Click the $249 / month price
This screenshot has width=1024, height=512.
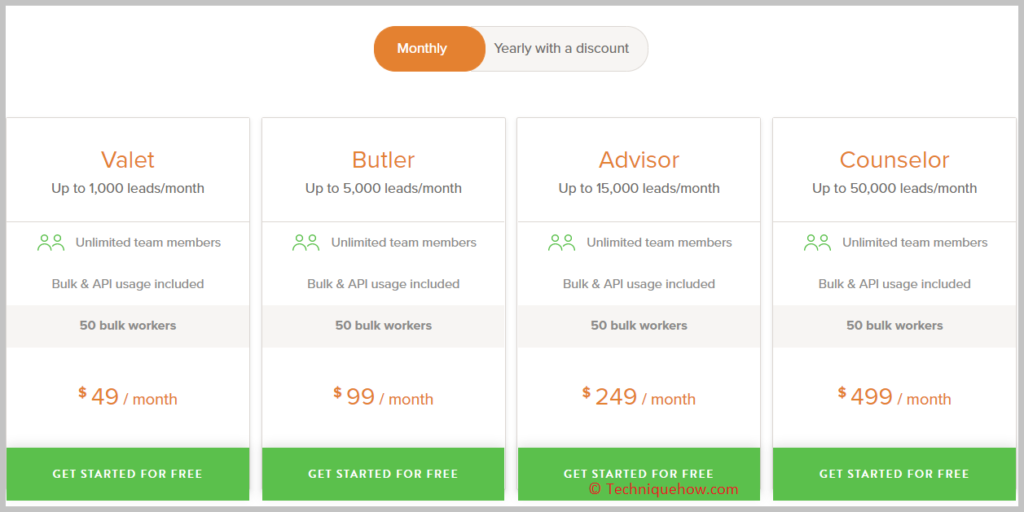[x=639, y=396]
